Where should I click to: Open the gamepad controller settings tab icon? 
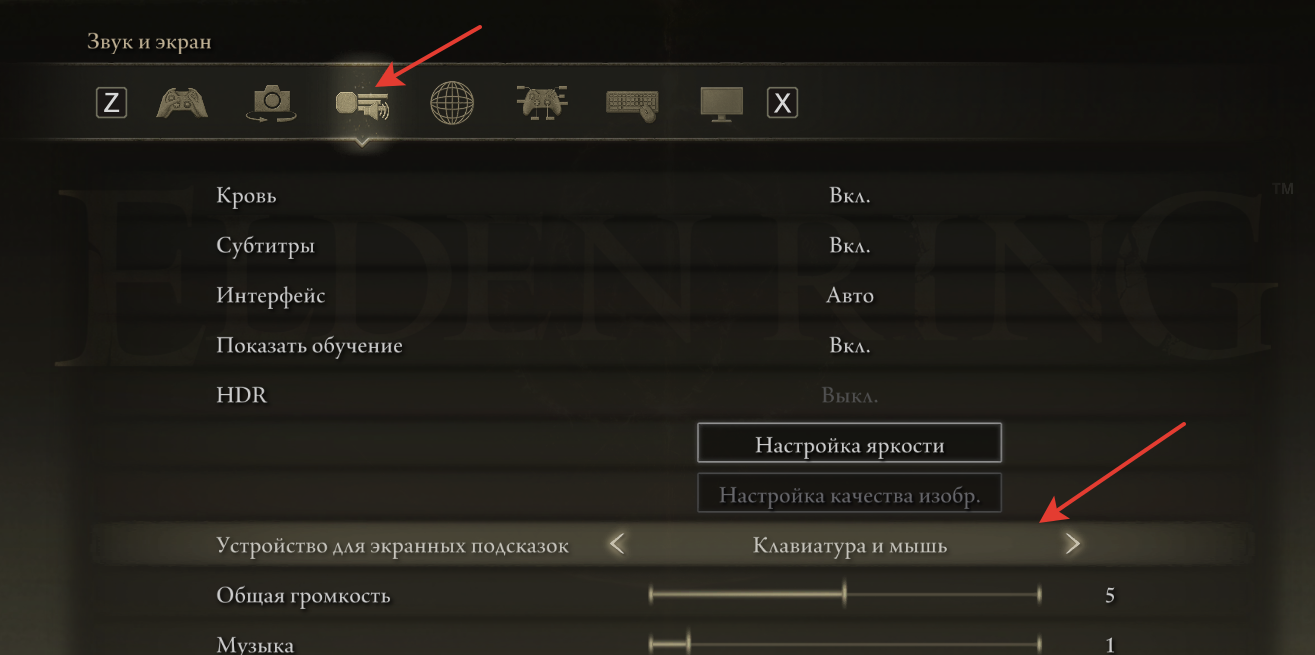183,102
